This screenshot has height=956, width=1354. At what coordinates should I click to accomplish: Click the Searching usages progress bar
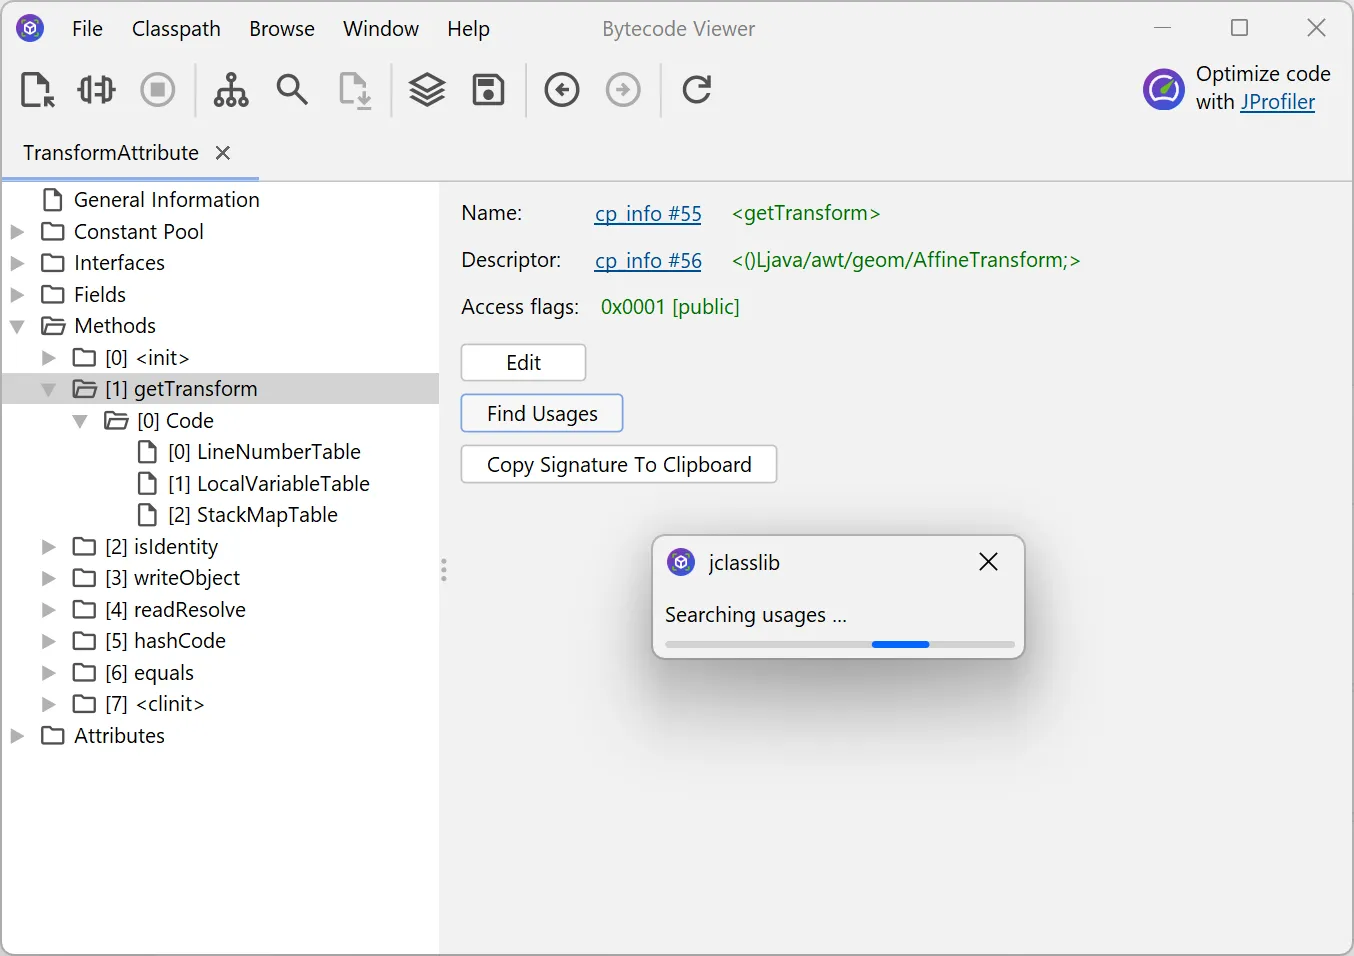click(839, 645)
